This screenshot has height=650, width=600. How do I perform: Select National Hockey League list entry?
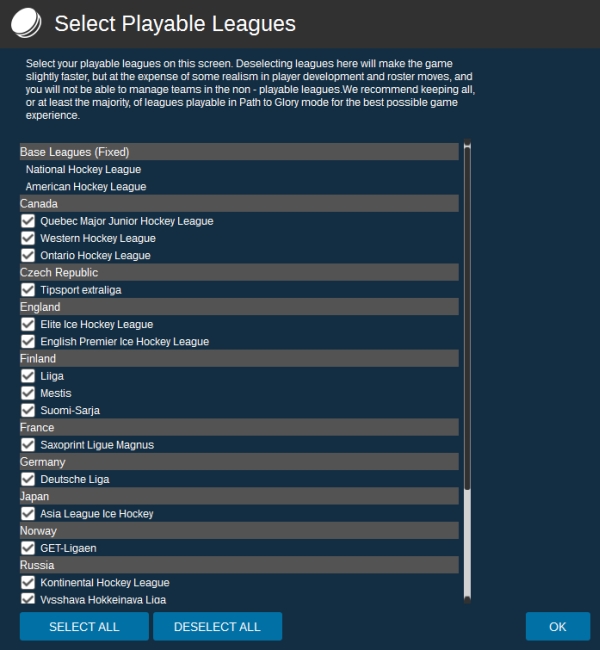[83, 170]
